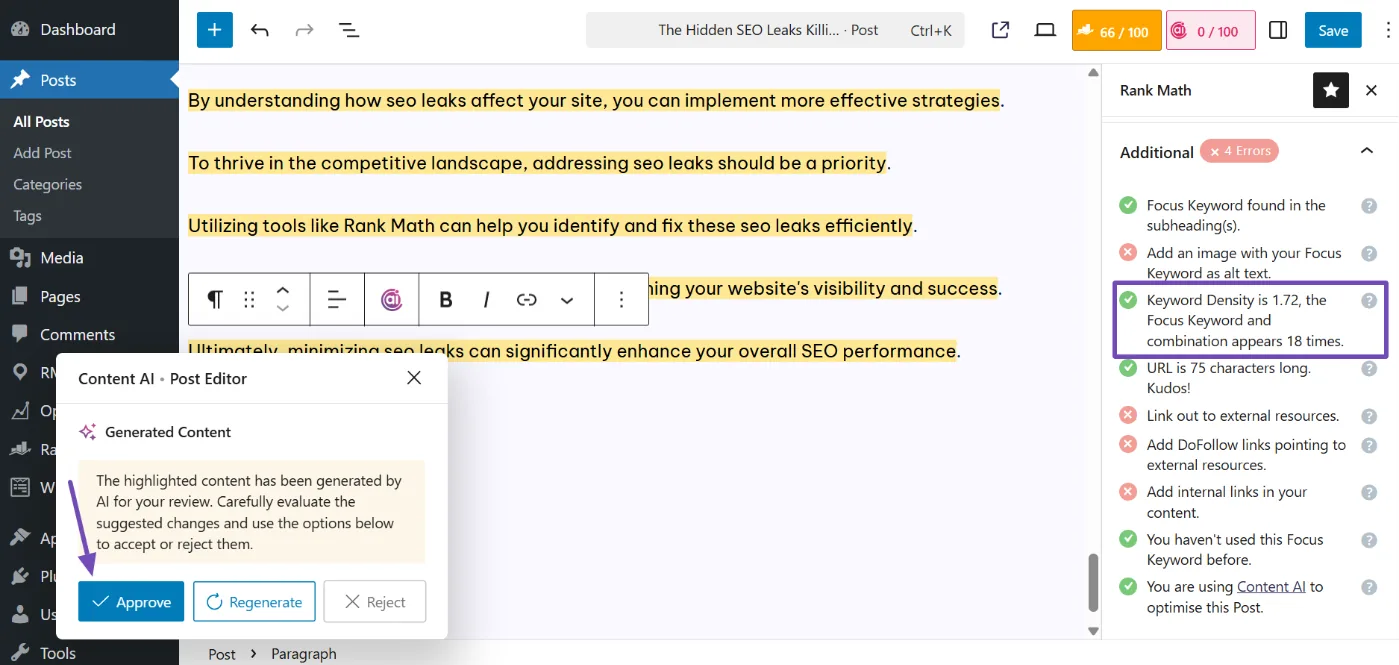Viewport: 1399px width, 665px height.
Task: Open the block inserter with the plus icon
Action: (x=213, y=29)
